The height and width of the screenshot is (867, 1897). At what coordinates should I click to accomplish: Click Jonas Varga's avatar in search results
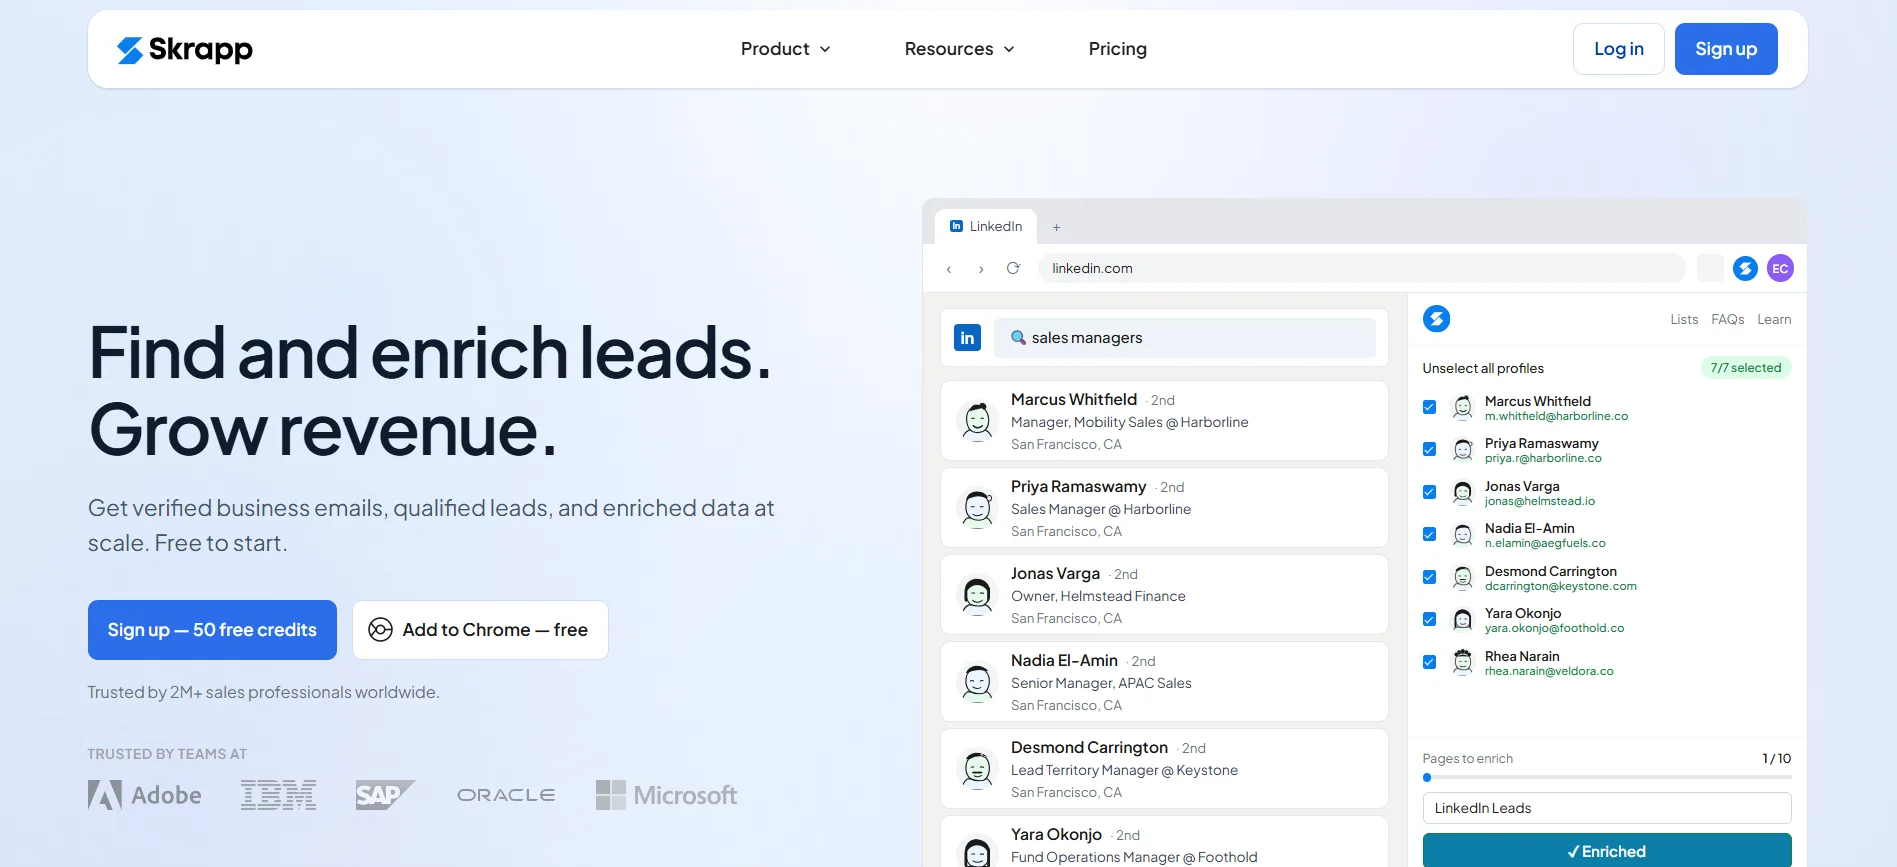(x=977, y=595)
